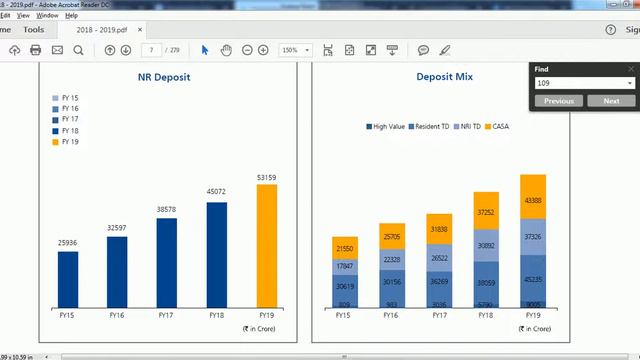Switch to the Tools tab

click(x=33, y=30)
